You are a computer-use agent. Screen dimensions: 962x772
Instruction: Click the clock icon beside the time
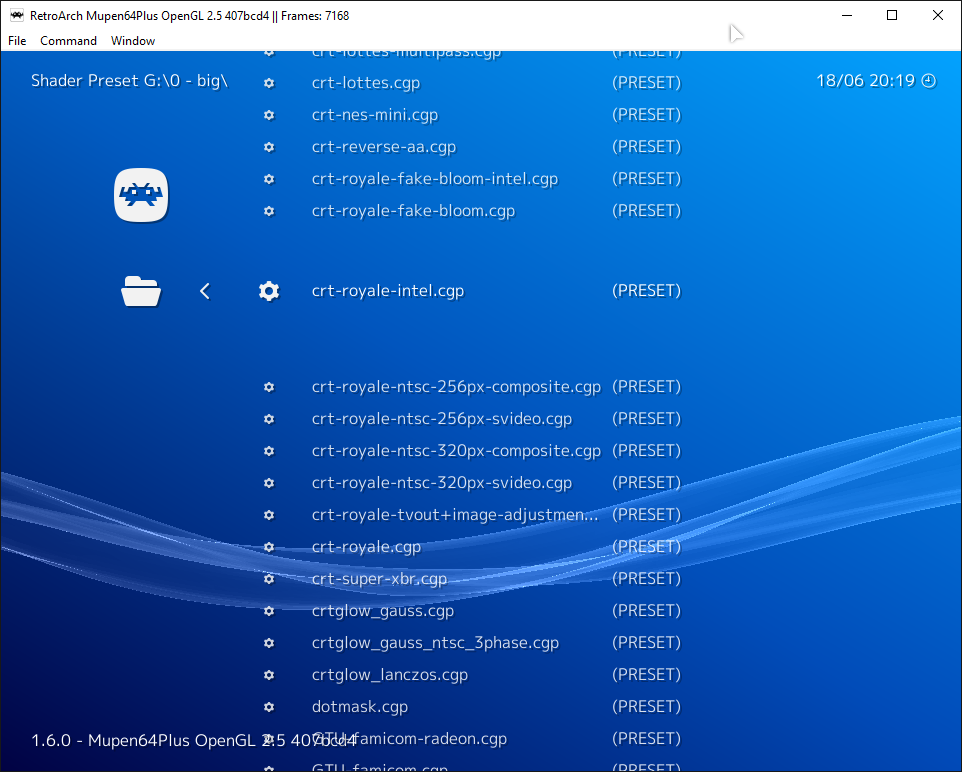pyautogui.click(x=929, y=81)
